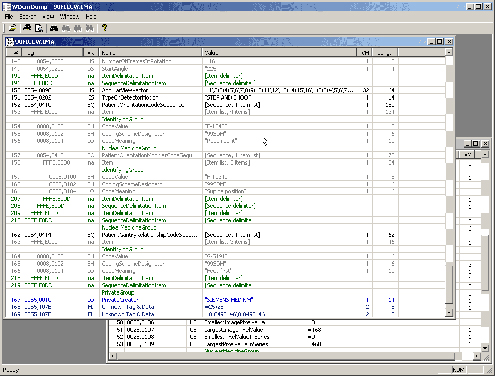Click the second greyed binoculars icon
Screen dimensions: 495x376
(78, 28)
